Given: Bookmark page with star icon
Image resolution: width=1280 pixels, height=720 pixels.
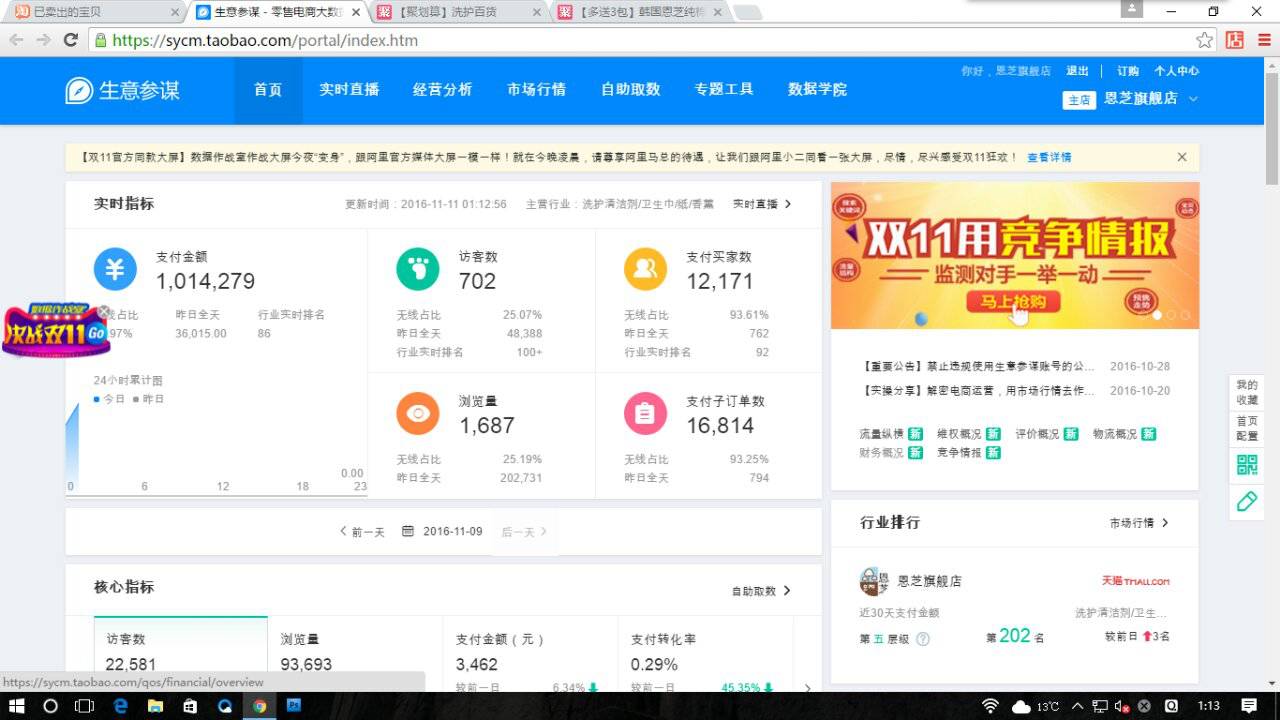Looking at the screenshot, I should pyautogui.click(x=1205, y=40).
